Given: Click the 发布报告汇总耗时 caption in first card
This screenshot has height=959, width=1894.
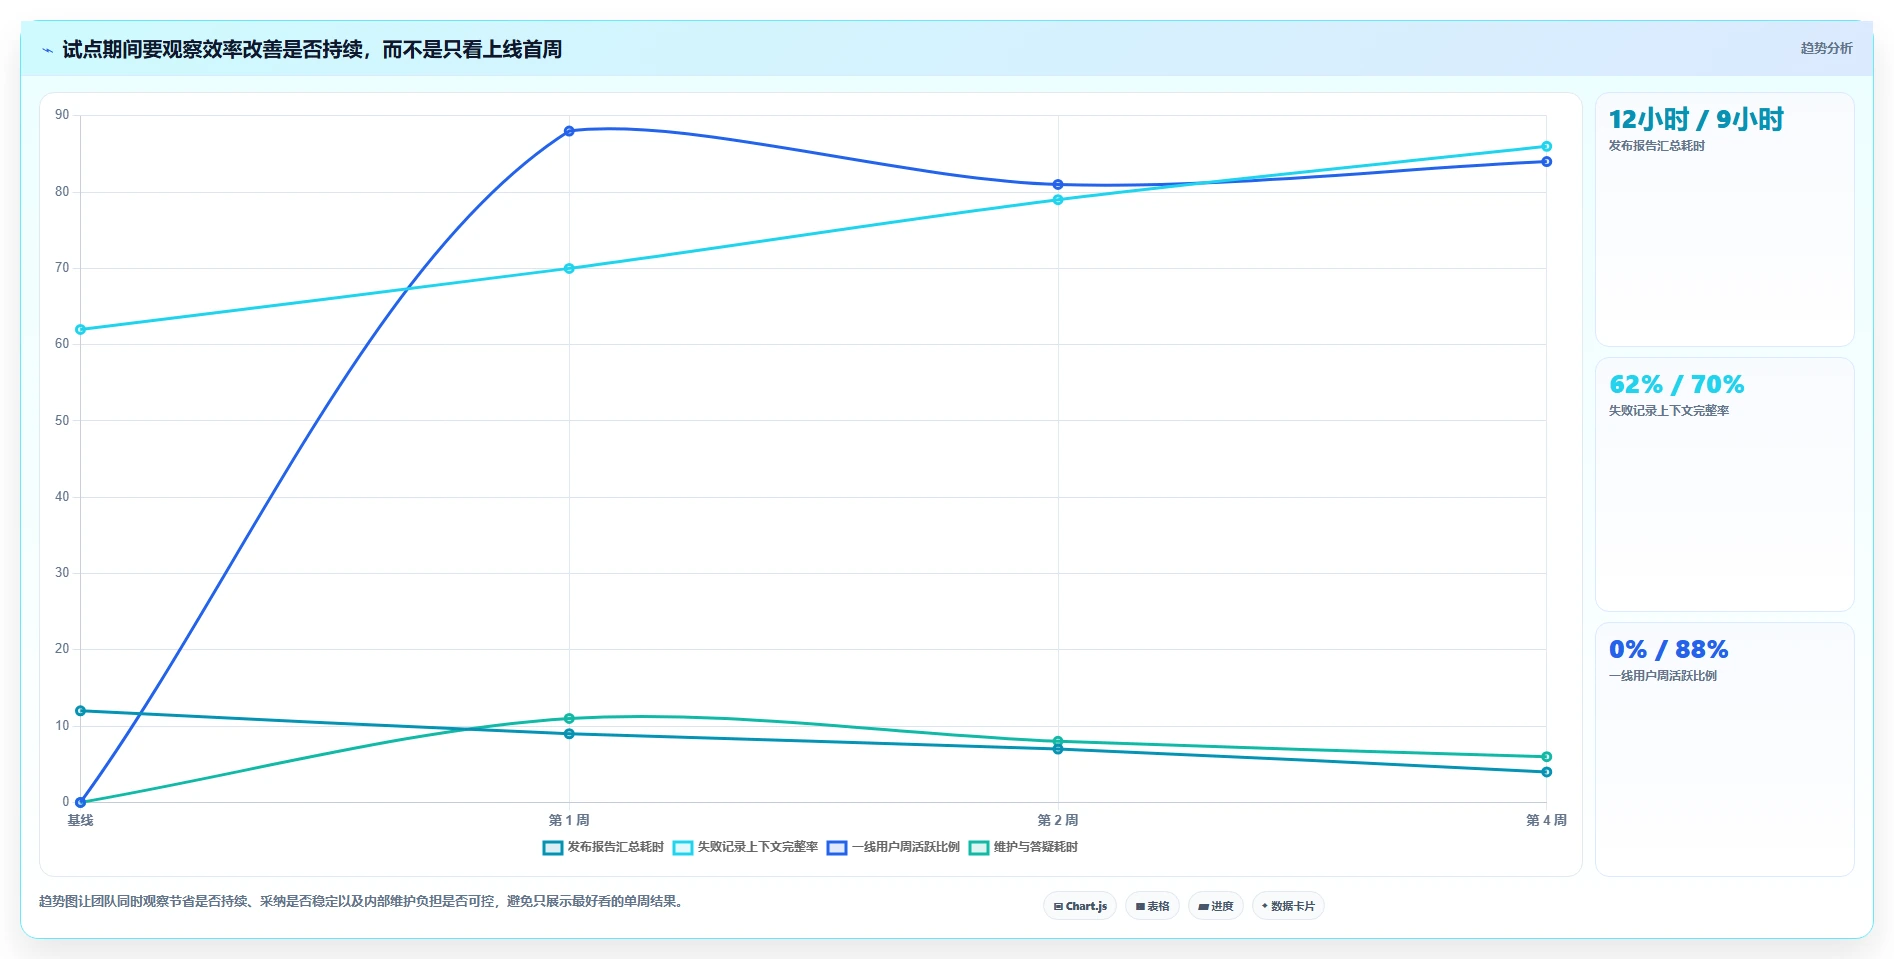Looking at the screenshot, I should [1656, 146].
